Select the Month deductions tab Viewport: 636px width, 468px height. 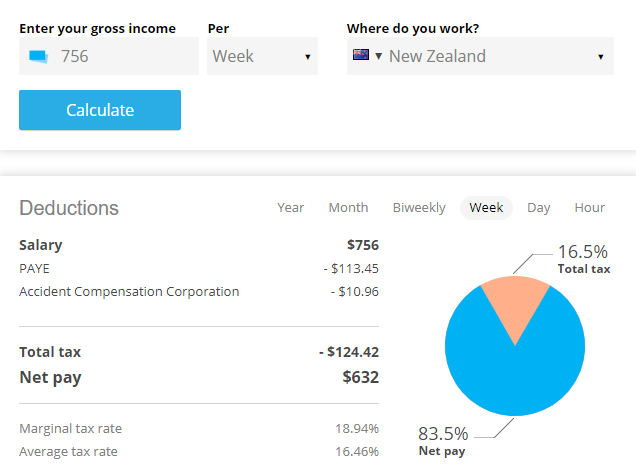[348, 208]
